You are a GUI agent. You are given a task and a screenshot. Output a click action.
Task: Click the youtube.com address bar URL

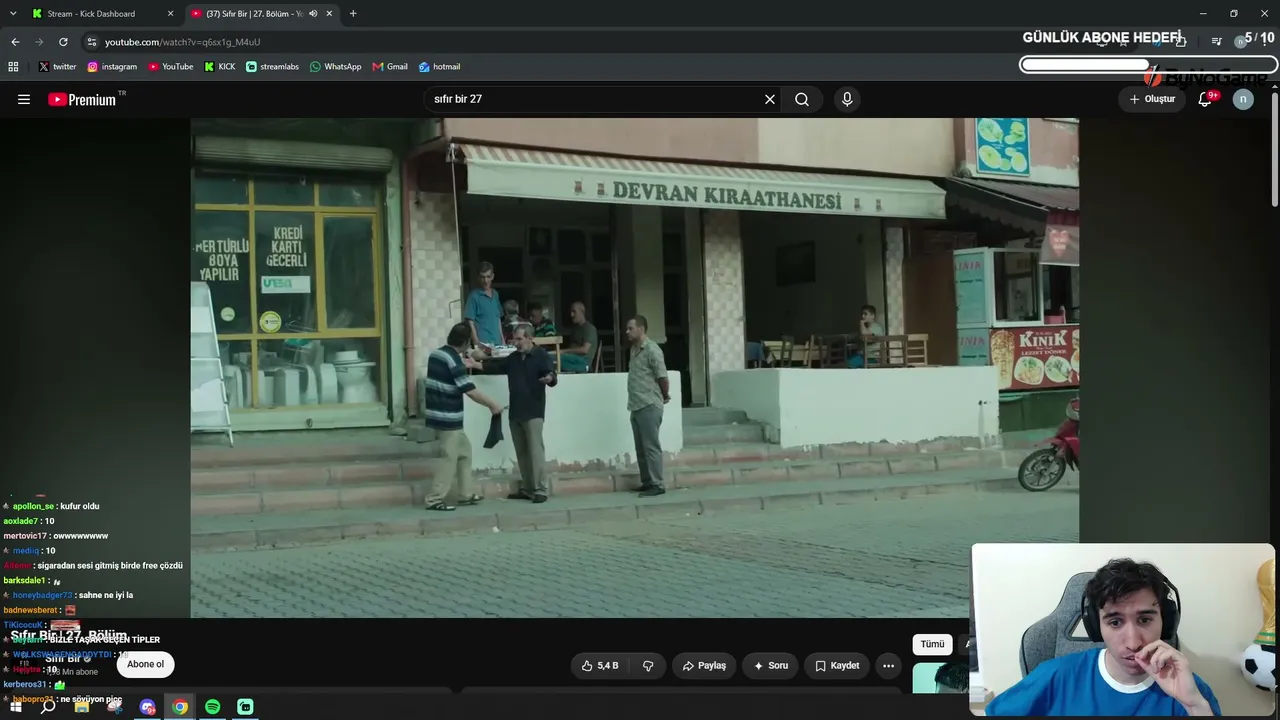pyautogui.click(x=182, y=42)
